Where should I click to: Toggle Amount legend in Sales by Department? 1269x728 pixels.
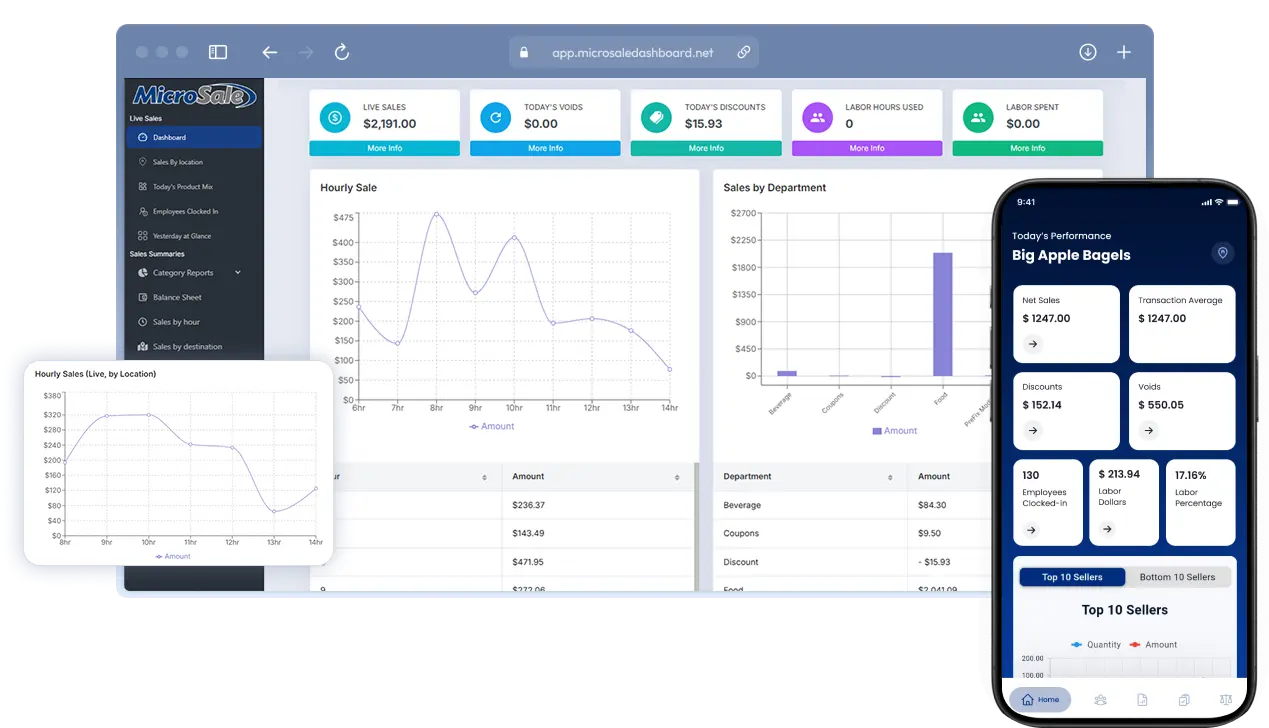coord(894,431)
